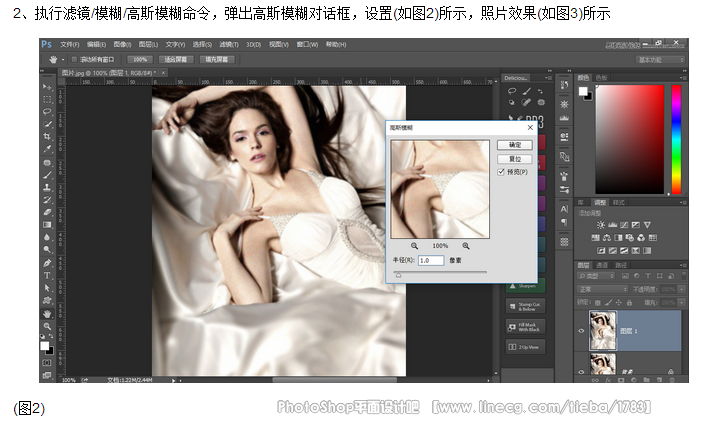Hide 图层 1 layer with eye icon
701x424 pixels.
[581, 331]
